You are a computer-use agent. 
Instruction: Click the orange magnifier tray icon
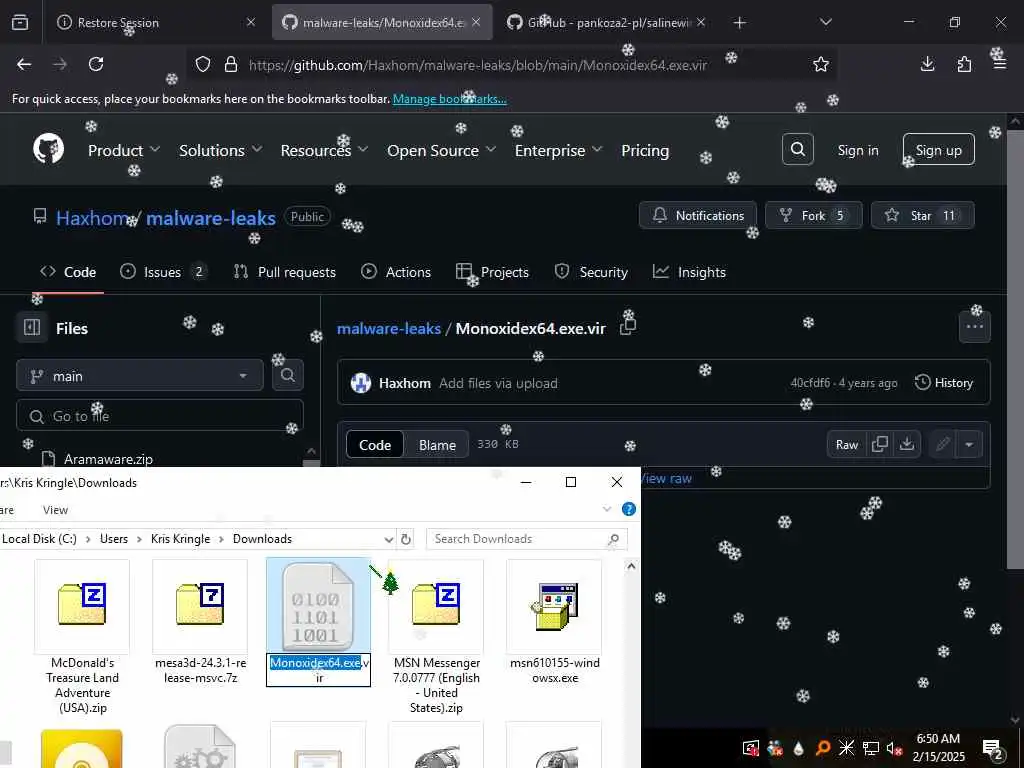[823, 748]
